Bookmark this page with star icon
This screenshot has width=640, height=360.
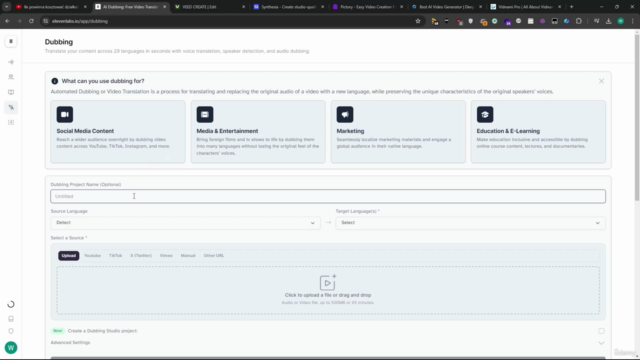(418, 21)
